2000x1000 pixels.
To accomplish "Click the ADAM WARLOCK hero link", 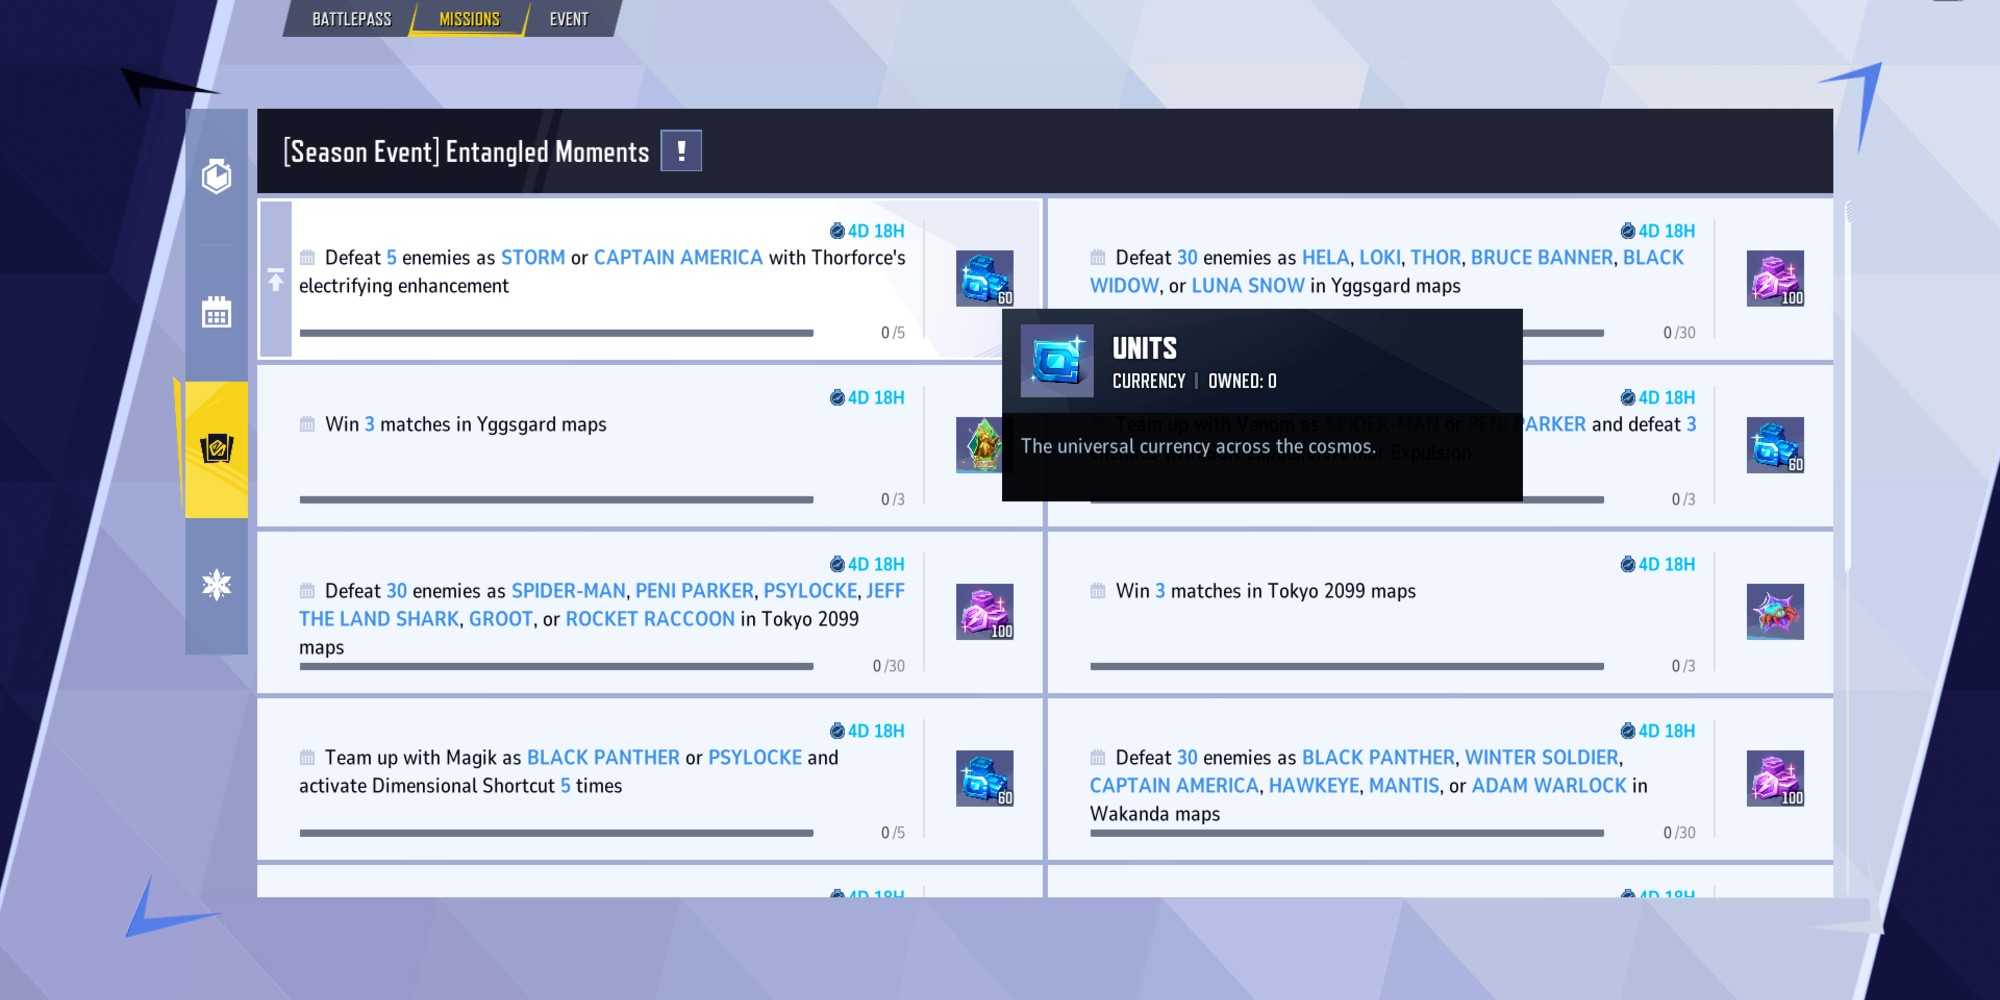I will pyautogui.click(x=1549, y=786).
